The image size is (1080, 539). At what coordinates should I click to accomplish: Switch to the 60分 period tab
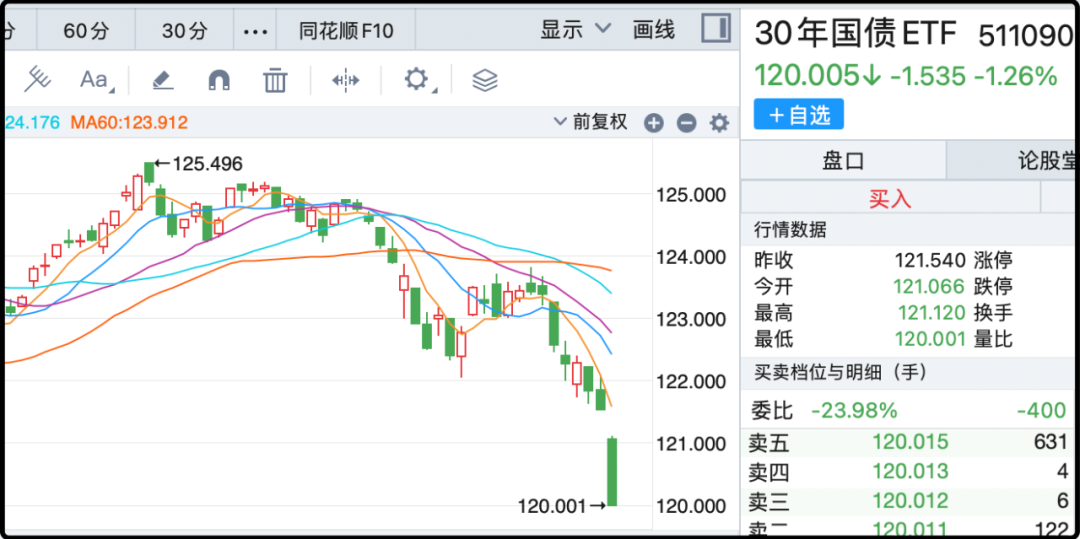(x=85, y=31)
